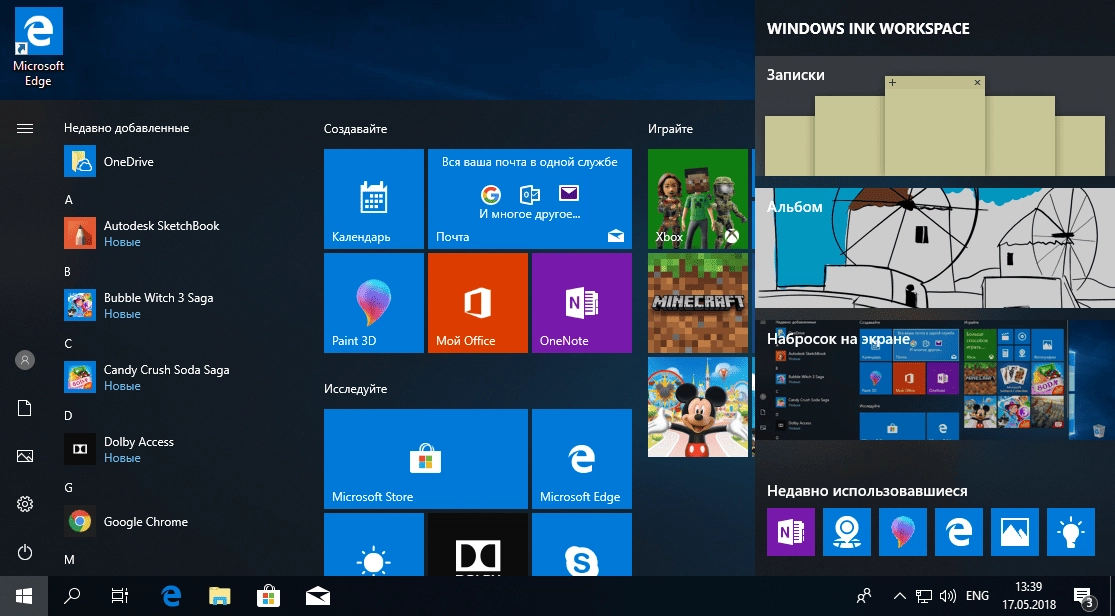Image resolution: width=1115 pixels, height=616 pixels.
Task: Click the Создавайте tile group title
Action: click(356, 129)
